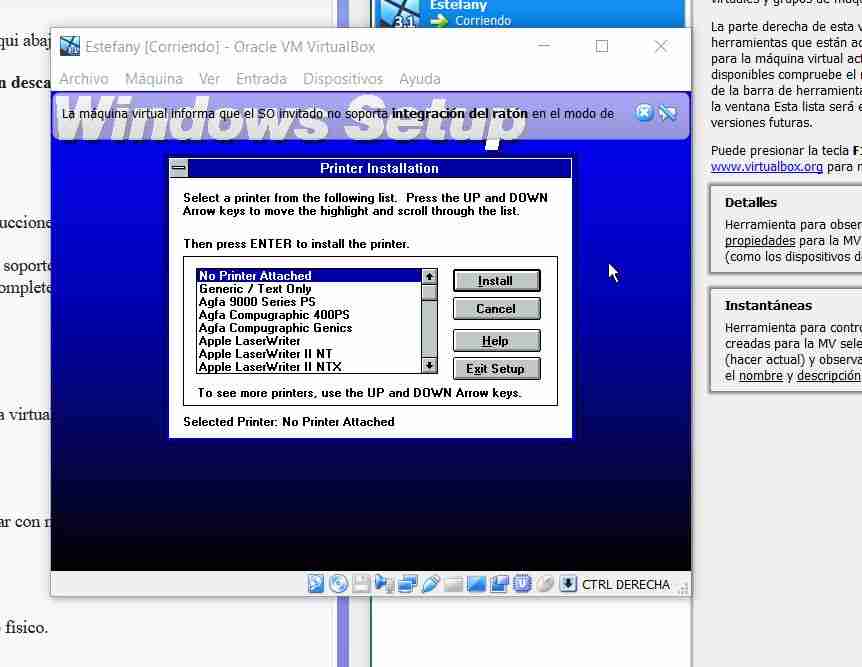Open the Dispositivos menu
Screen dimensions: 862x667
point(342,78)
